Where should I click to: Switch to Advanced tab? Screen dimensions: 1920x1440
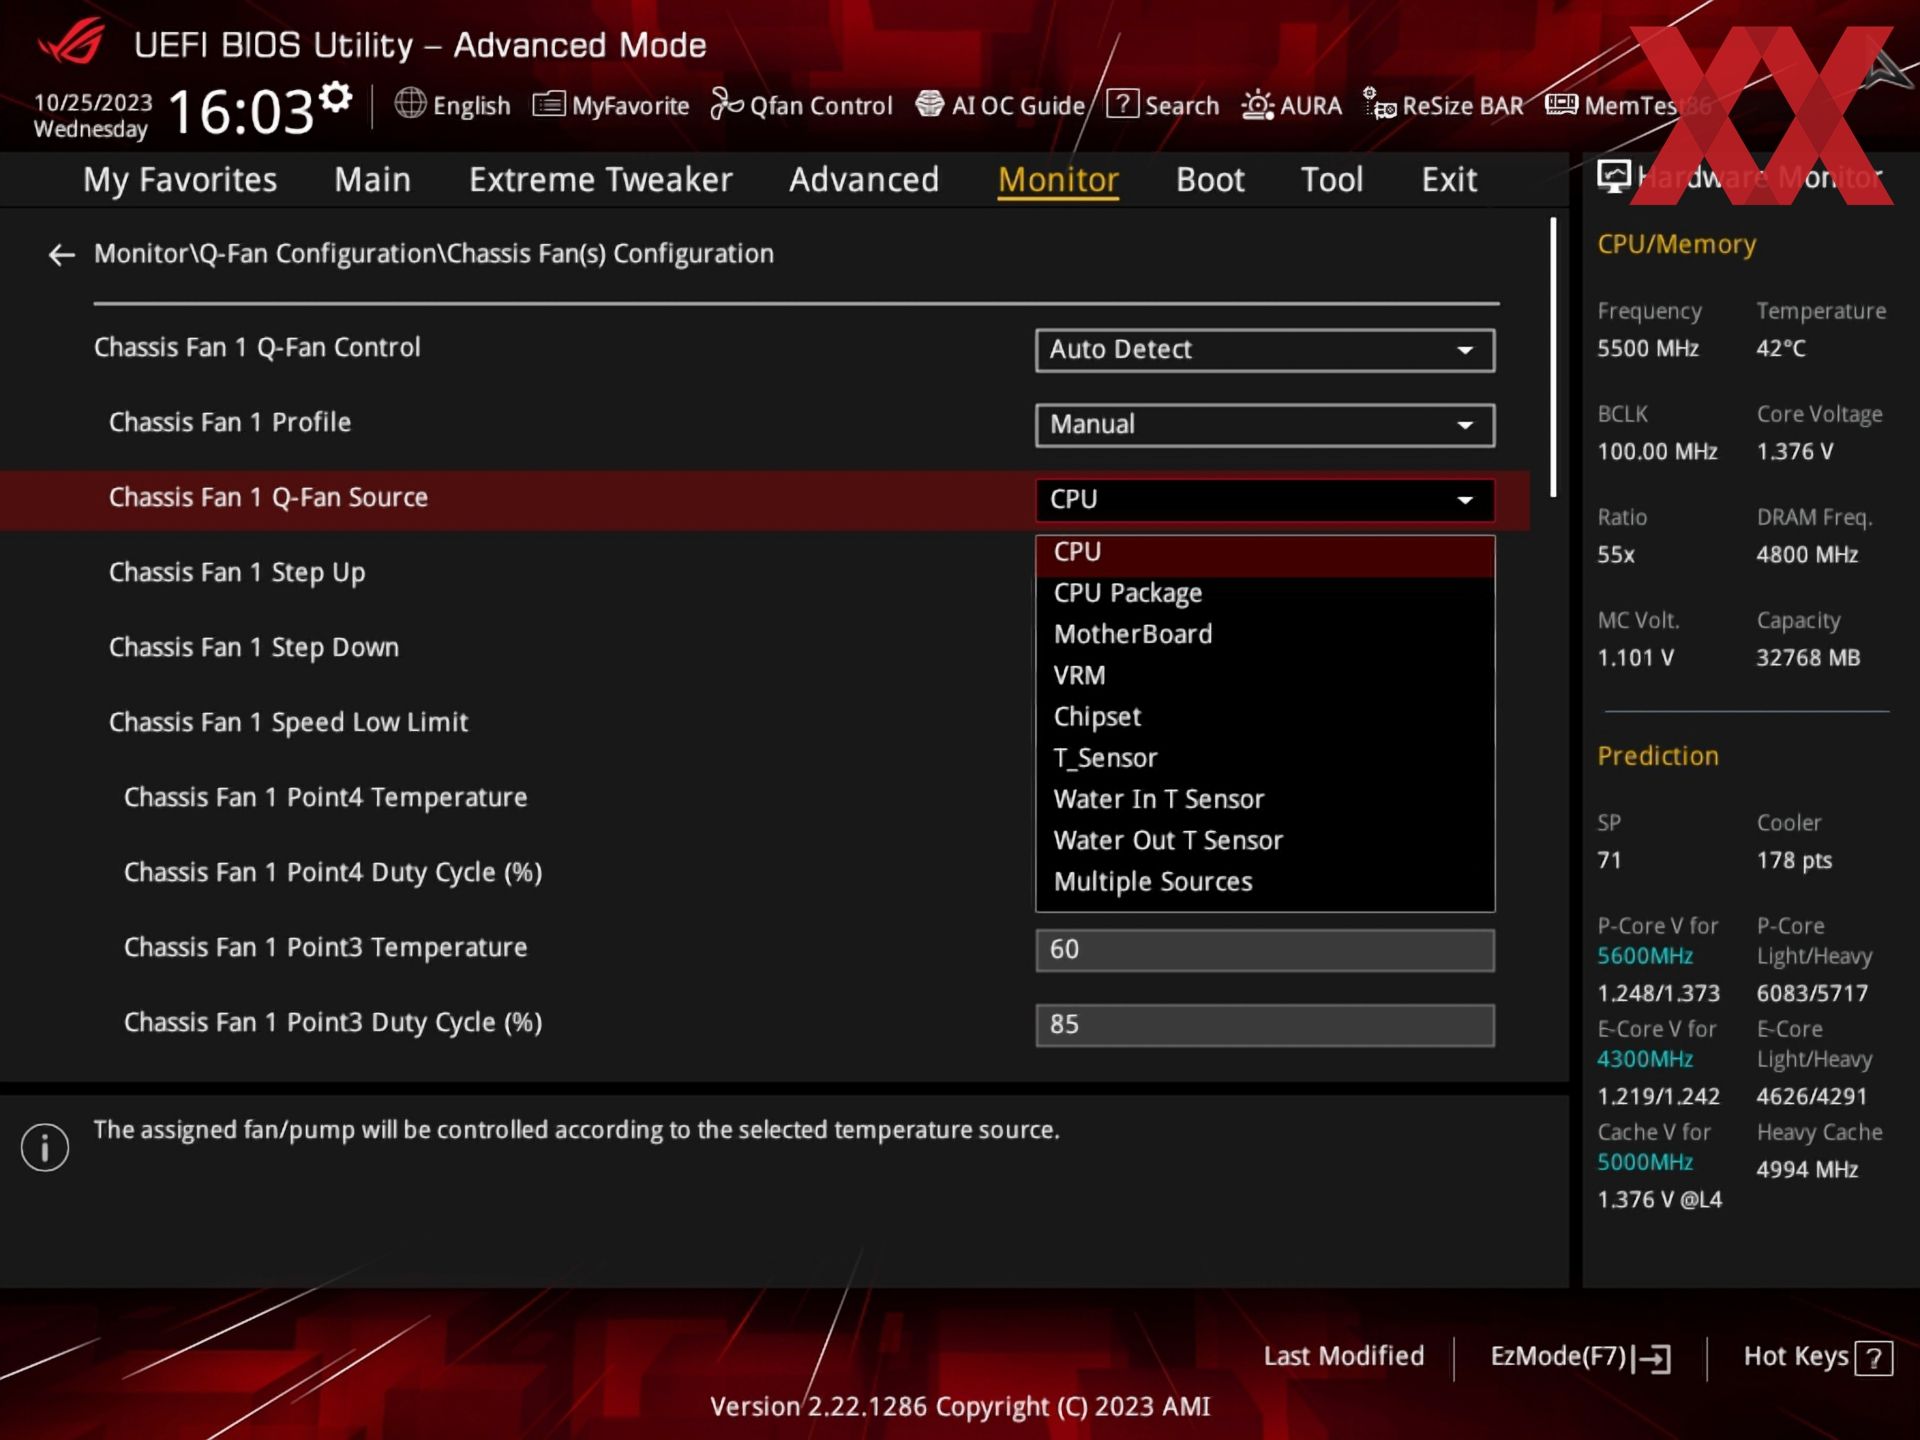(x=864, y=180)
